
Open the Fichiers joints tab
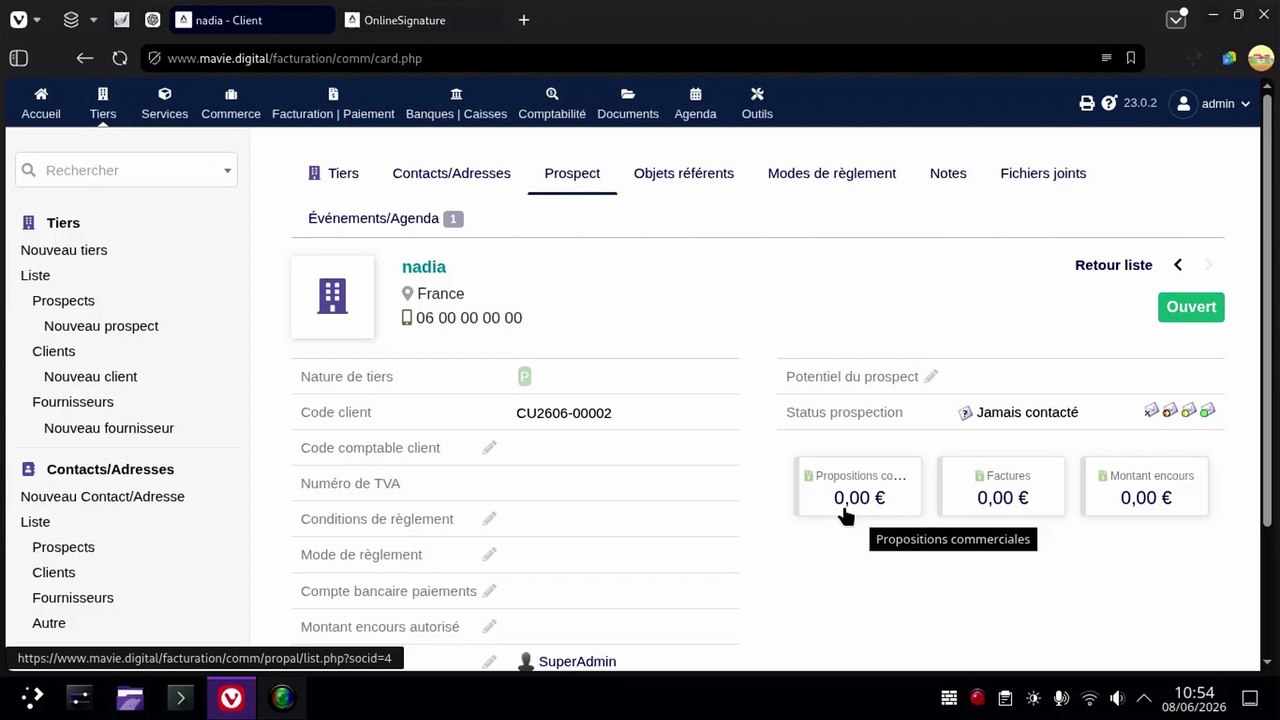(x=1043, y=173)
